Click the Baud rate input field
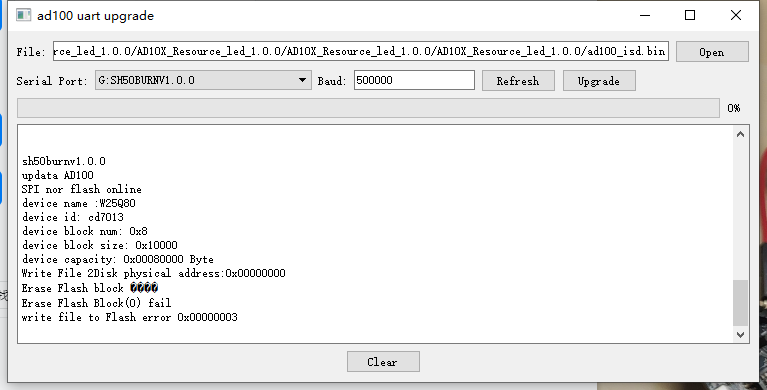 [x=414, y=80]
